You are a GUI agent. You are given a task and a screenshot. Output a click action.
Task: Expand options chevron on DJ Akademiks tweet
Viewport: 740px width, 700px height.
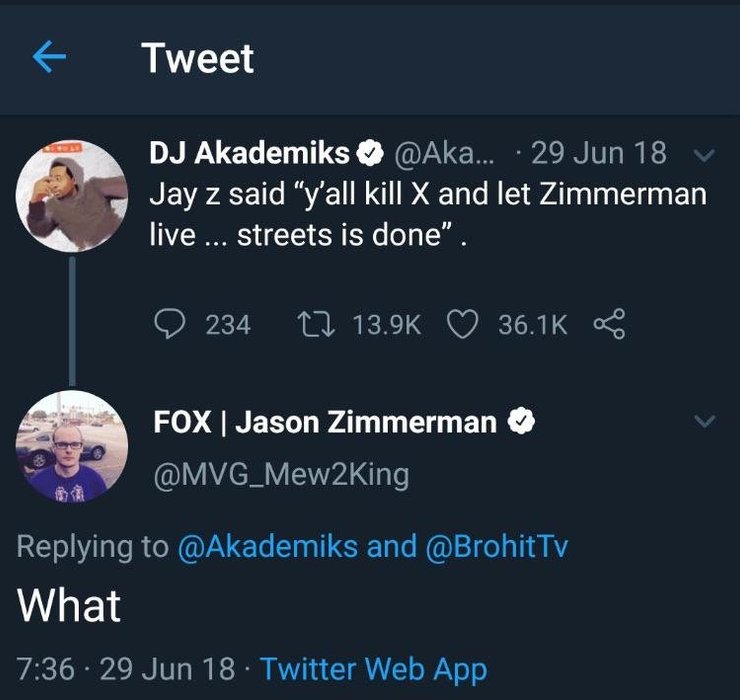[705, 155]
